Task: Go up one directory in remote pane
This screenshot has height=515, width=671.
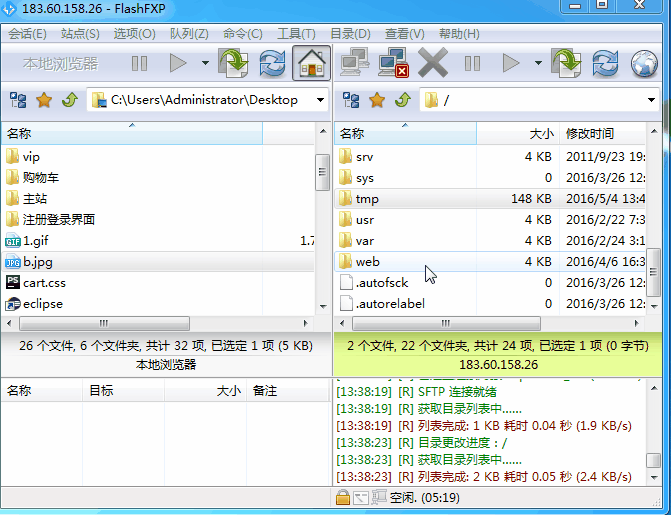Action: click(403, 100)
